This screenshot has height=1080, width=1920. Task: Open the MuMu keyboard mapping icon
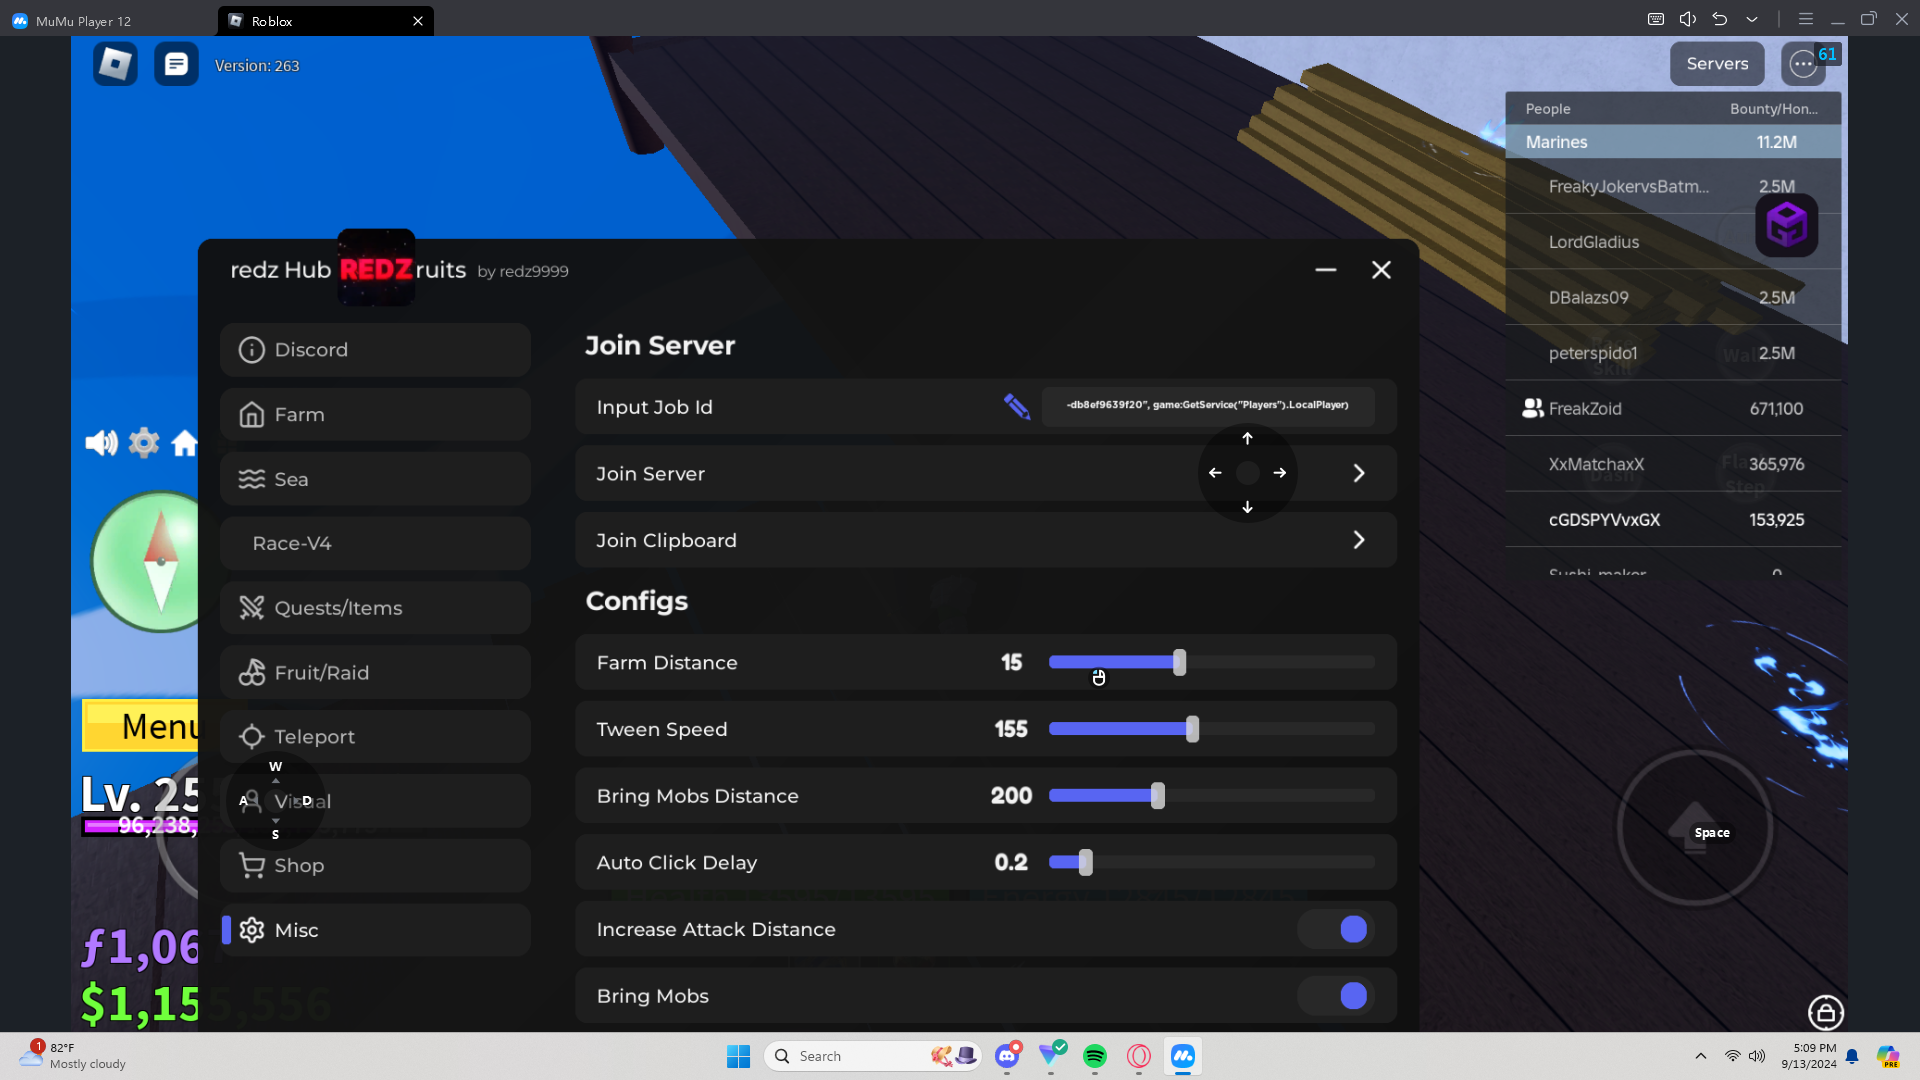1656,19
